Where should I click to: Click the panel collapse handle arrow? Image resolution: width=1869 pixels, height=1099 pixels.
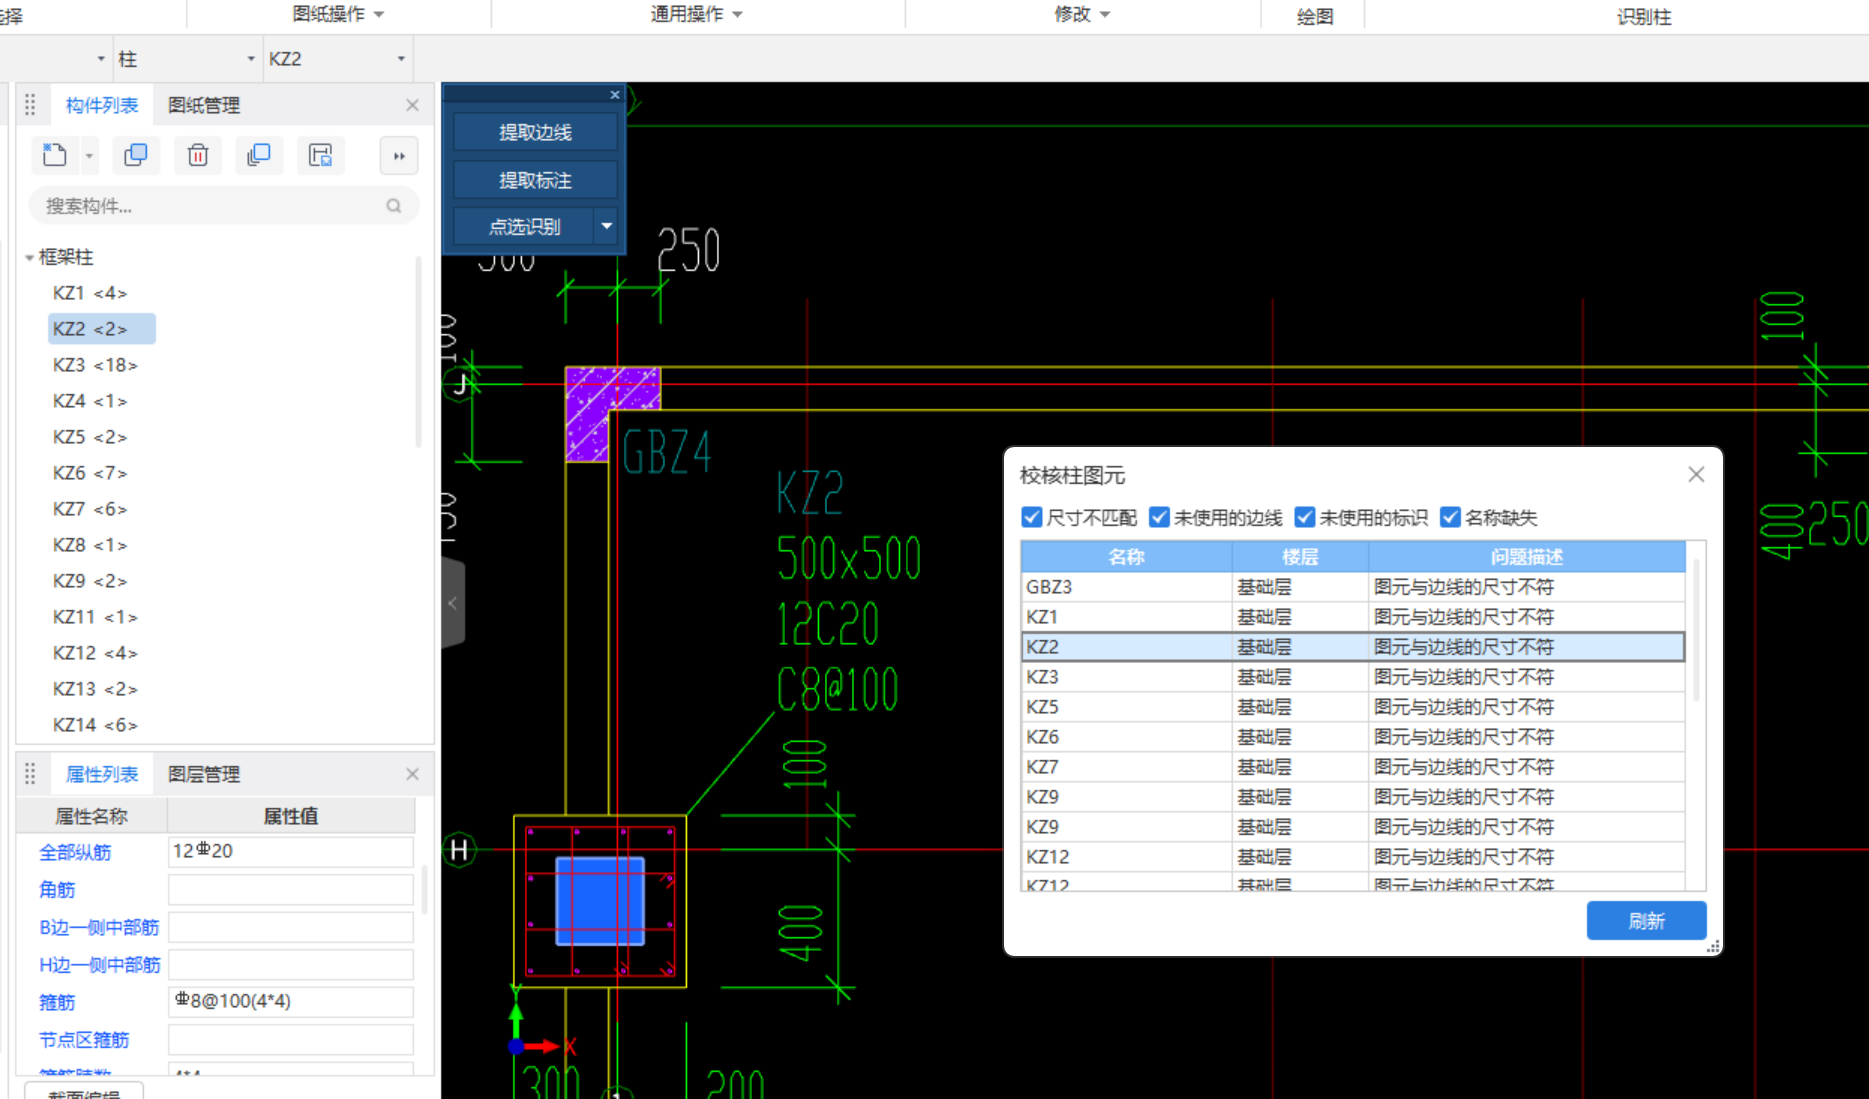pyautogui.click(x=453, y=603)
